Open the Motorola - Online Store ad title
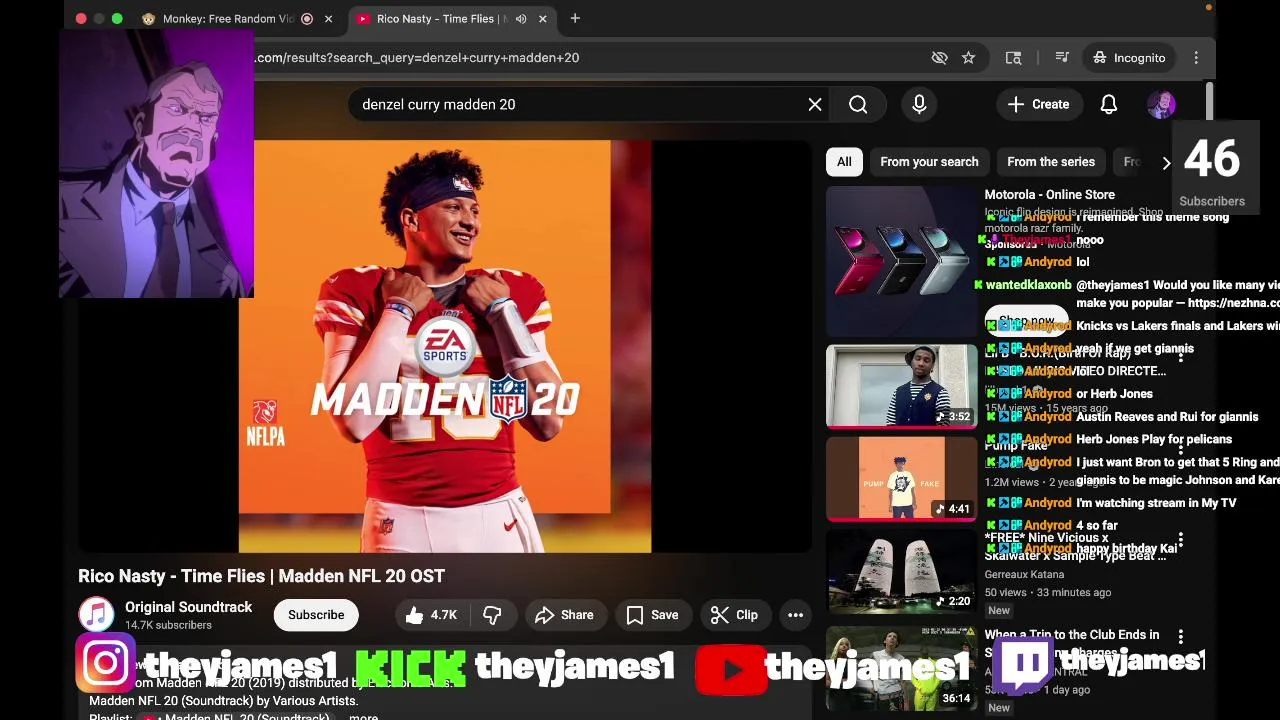The height and width of the screenshot is (720, 1280). (x=1049, y=195)
